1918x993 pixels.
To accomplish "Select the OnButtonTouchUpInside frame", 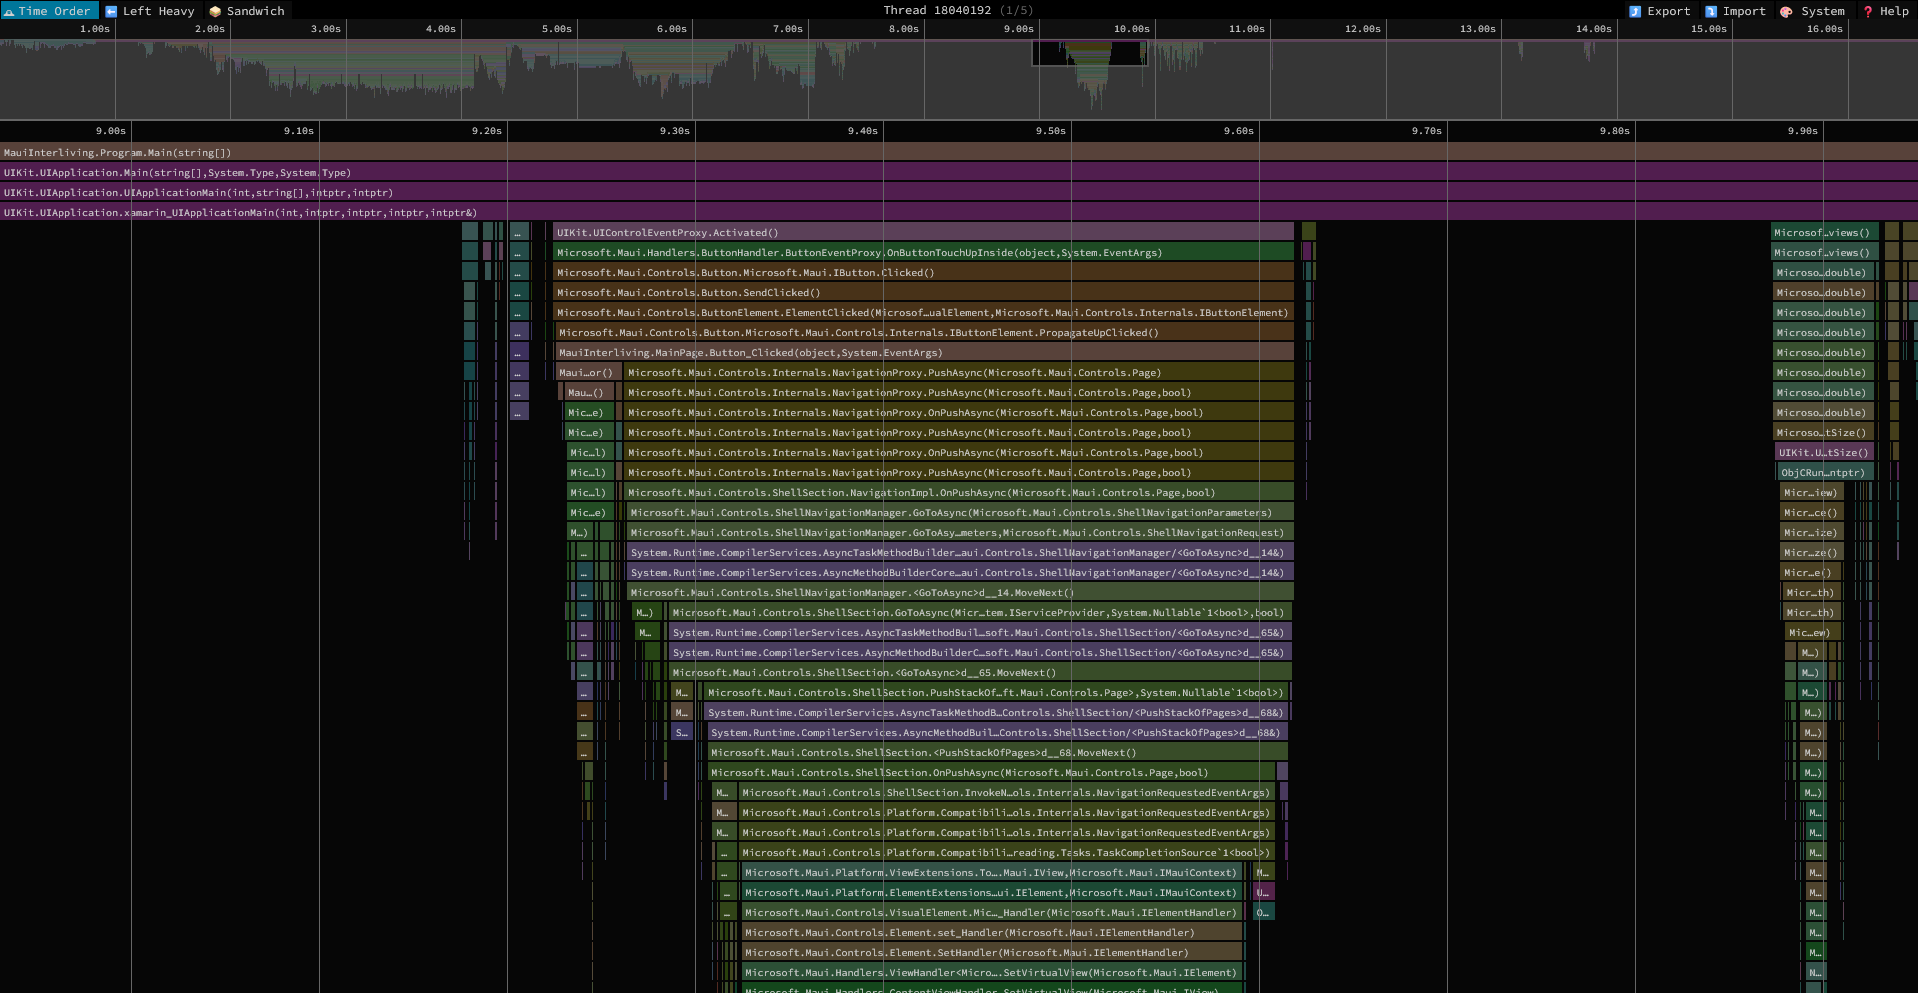I will click(x=924, y=252).
